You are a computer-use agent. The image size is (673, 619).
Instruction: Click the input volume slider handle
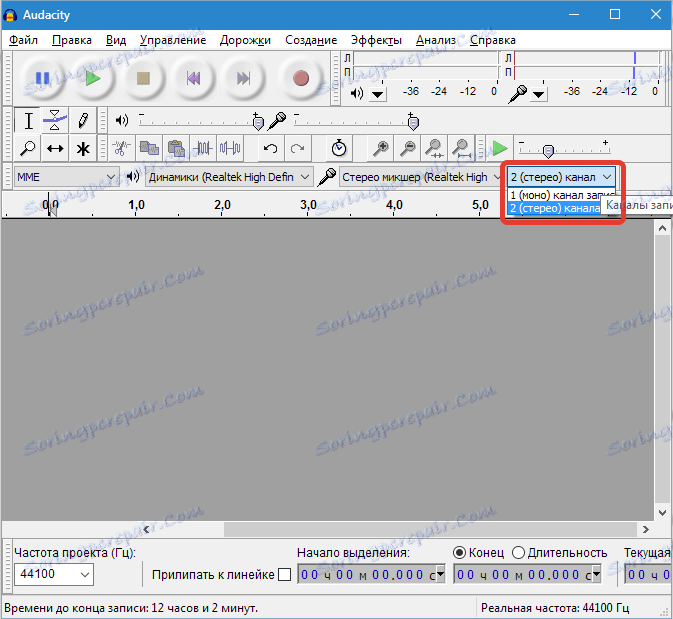coord(413,123)
